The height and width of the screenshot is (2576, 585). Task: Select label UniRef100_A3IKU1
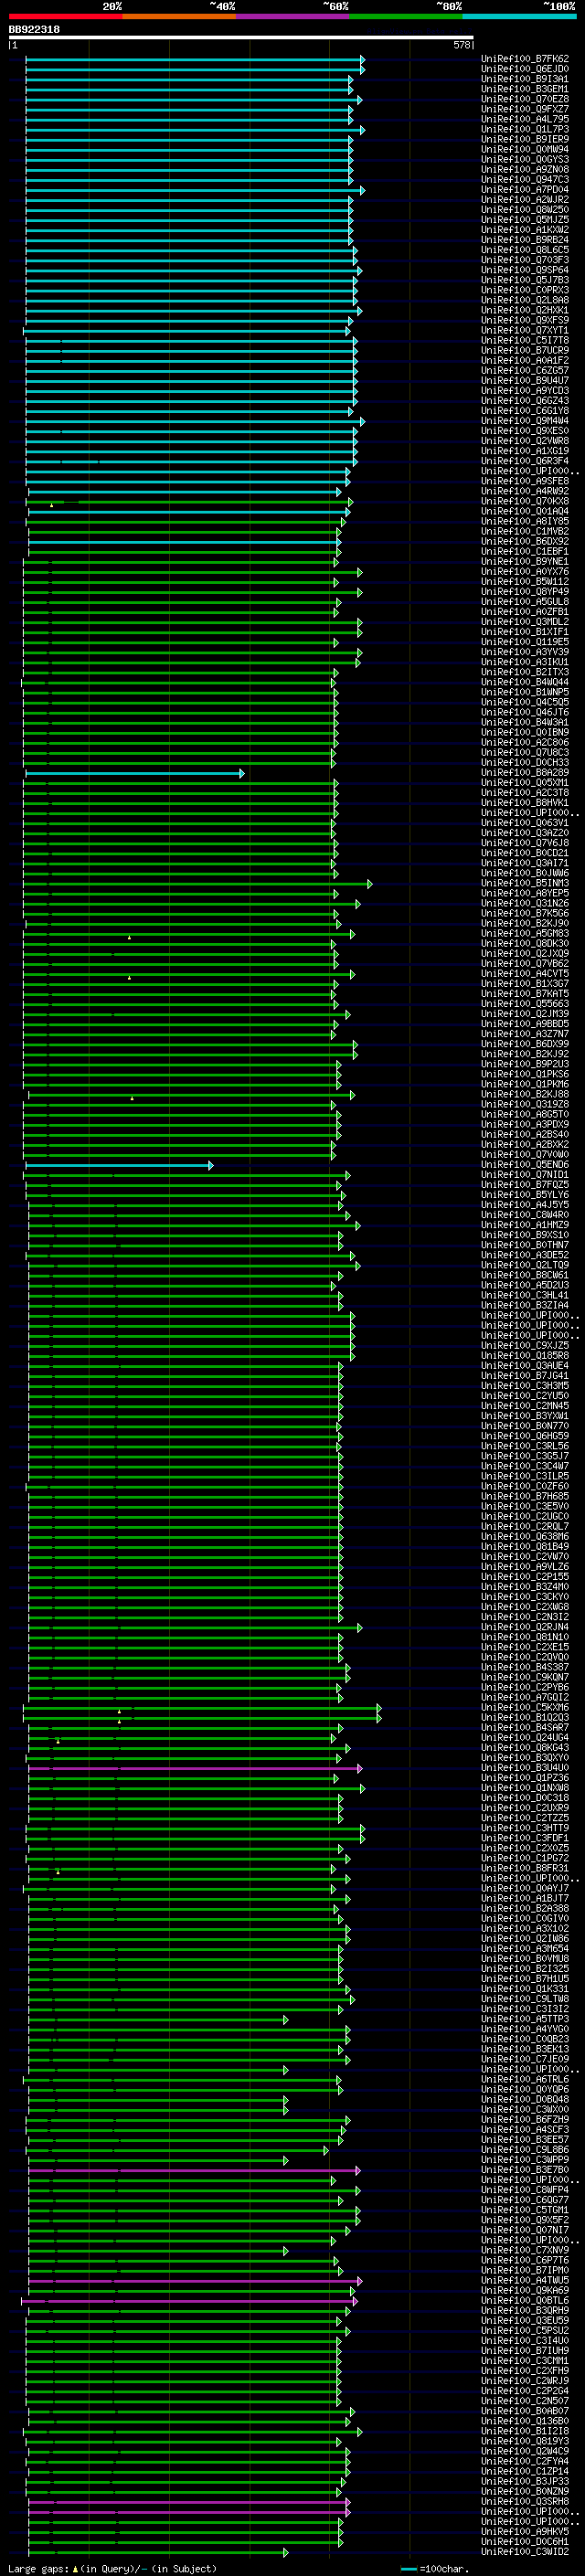coord(525,662)
